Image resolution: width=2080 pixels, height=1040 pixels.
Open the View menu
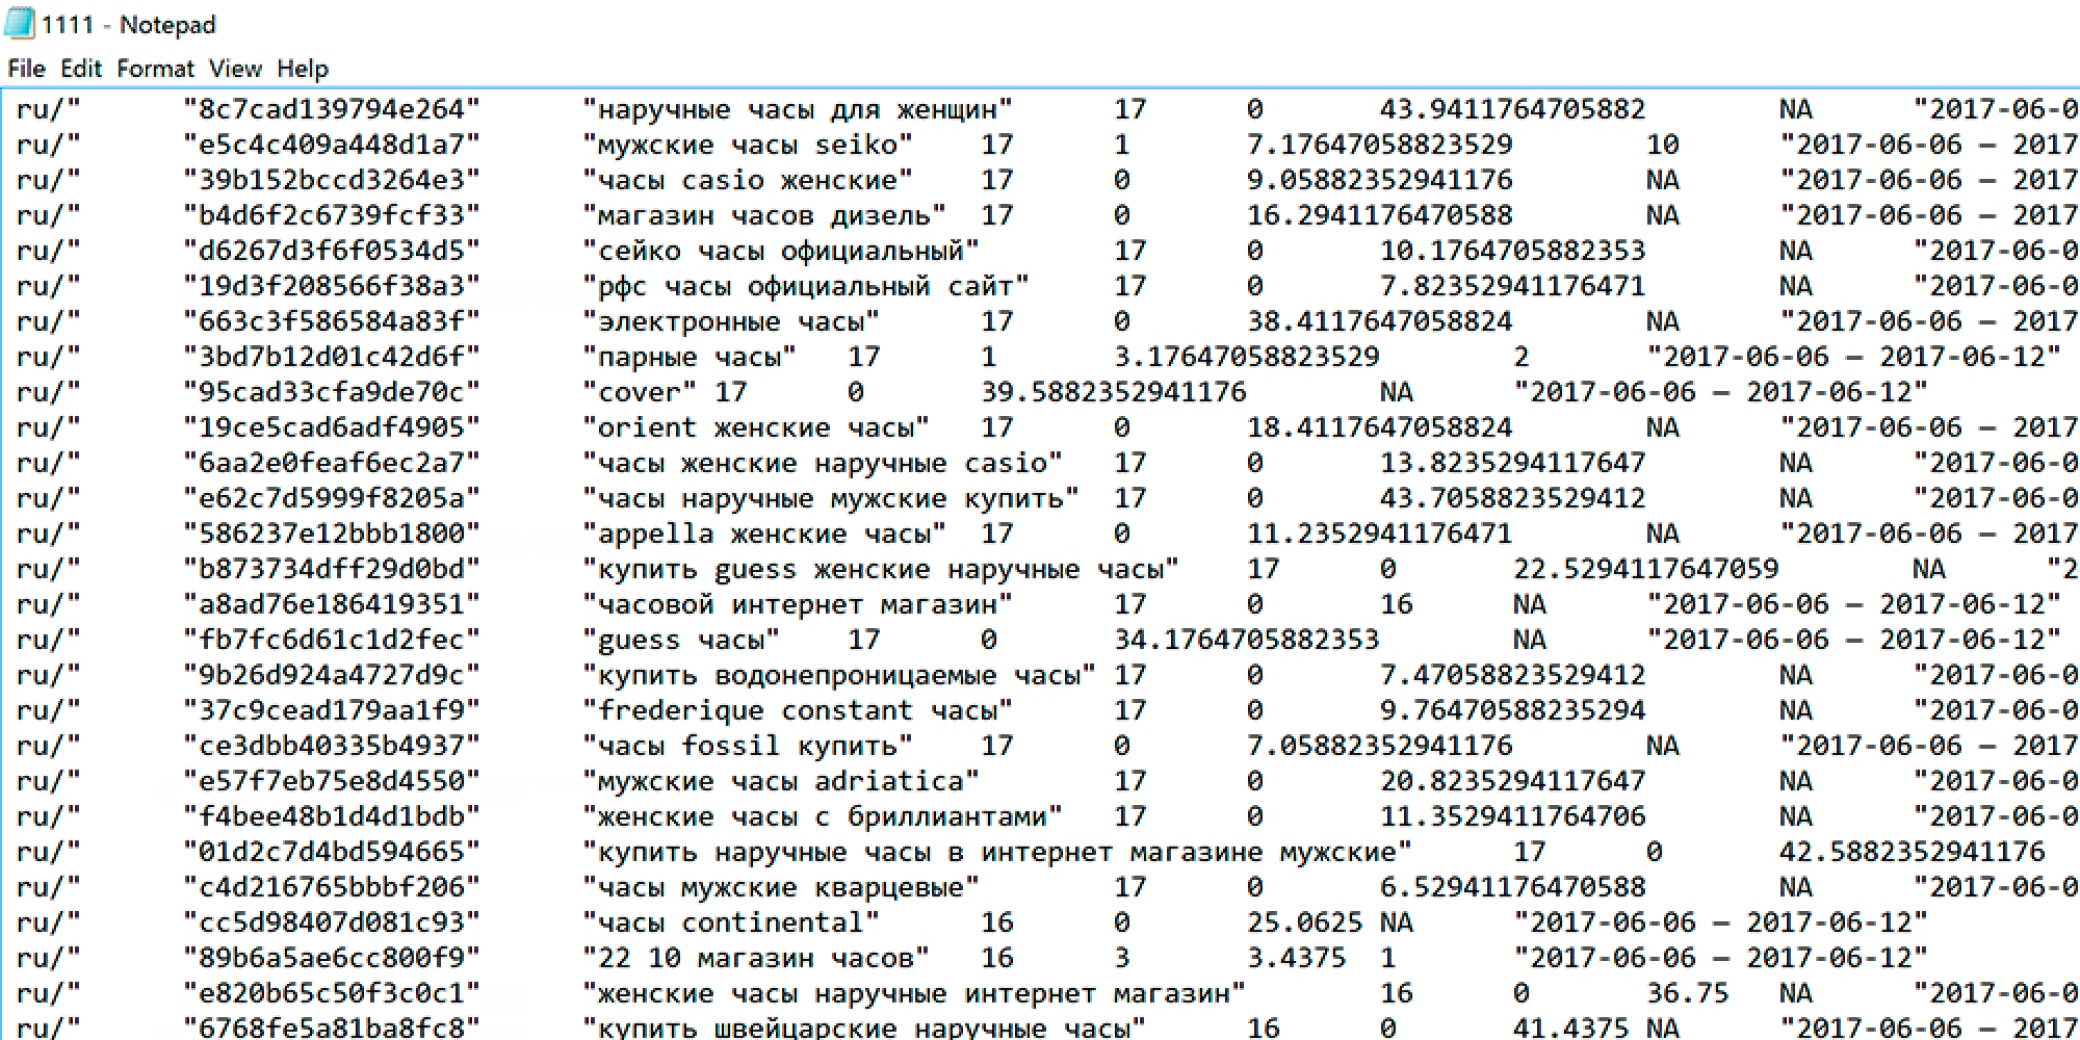tap(235, 68)
